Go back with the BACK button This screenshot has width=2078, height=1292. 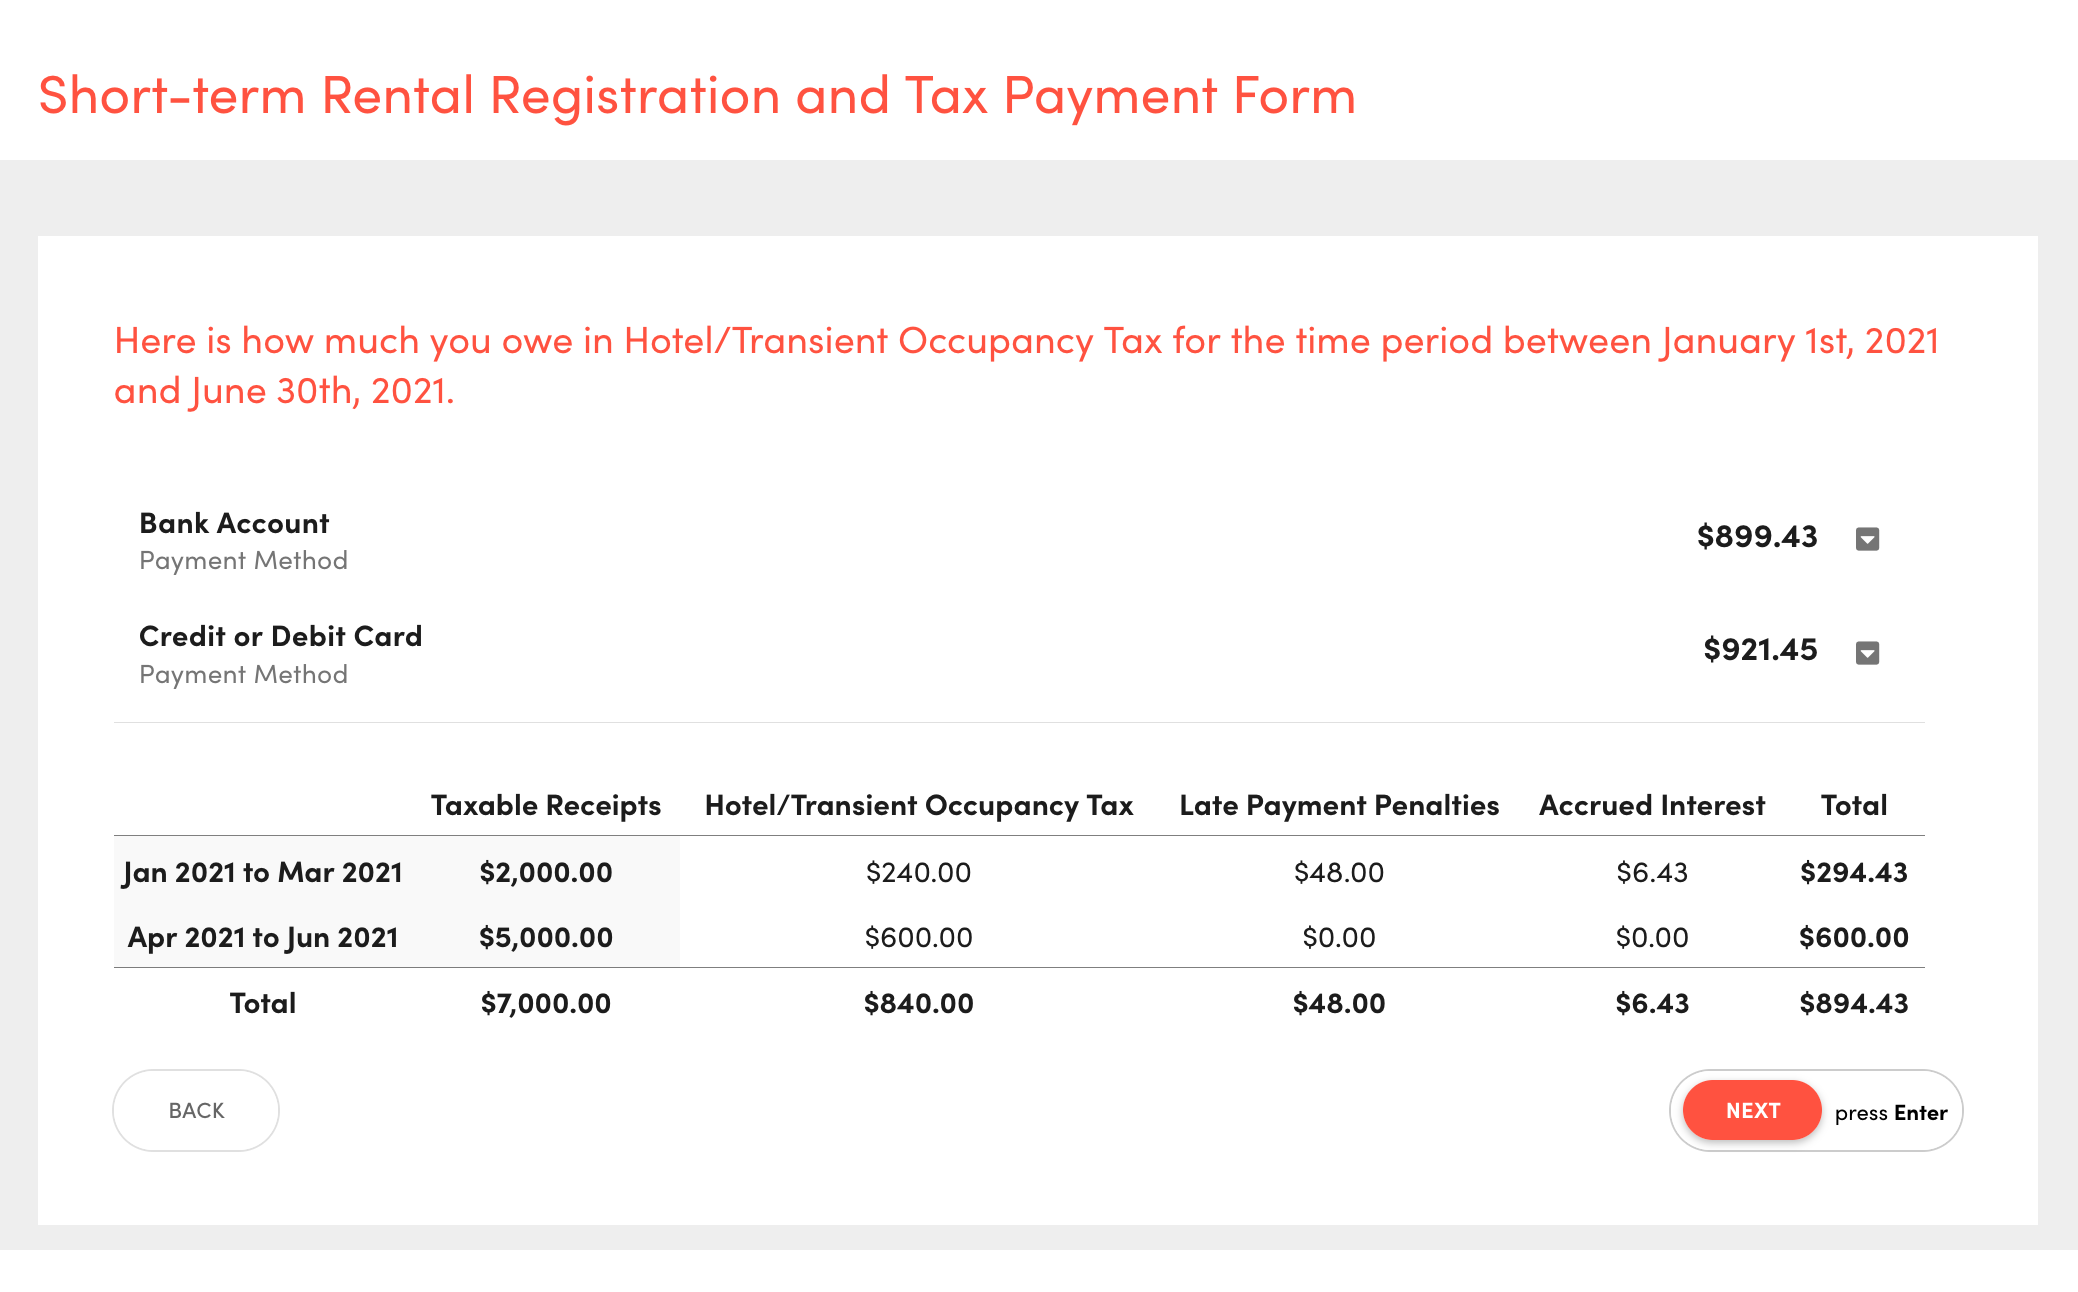pos(196,1110)
